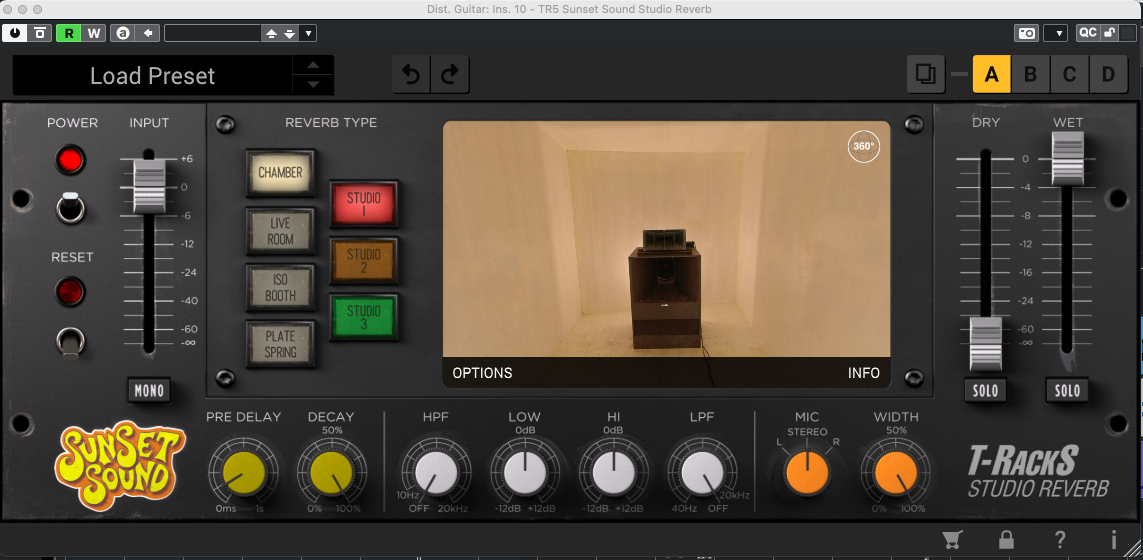Click the padlock authorization icon
1143x560 pixels.
(1007, 540)
